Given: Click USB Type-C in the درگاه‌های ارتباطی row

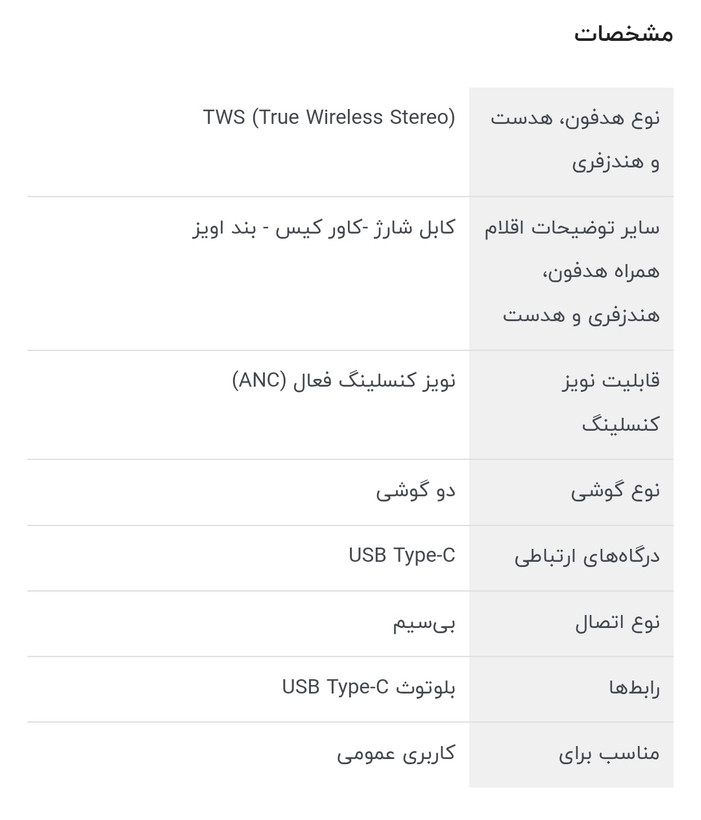Looking at the screenshot, I should coord(401,555).
